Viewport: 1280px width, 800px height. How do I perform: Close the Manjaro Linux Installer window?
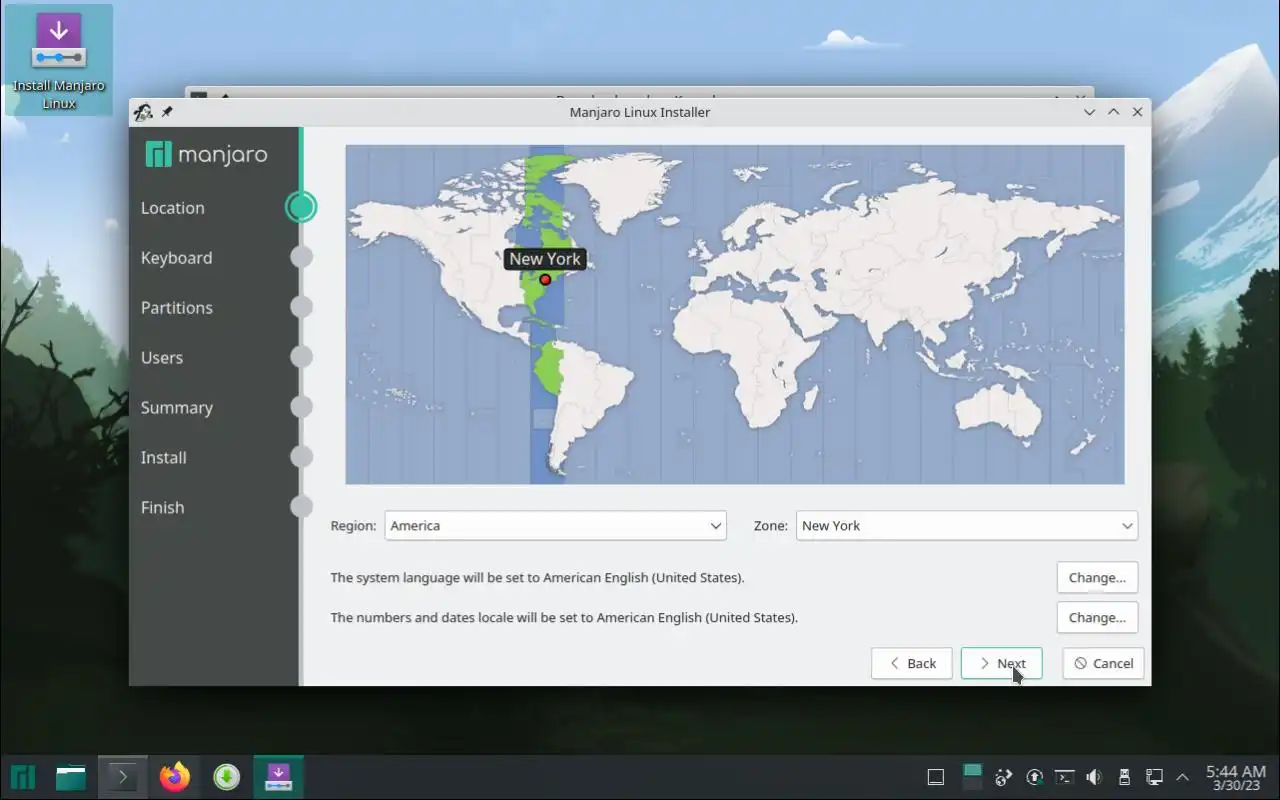coord(1137,112)
